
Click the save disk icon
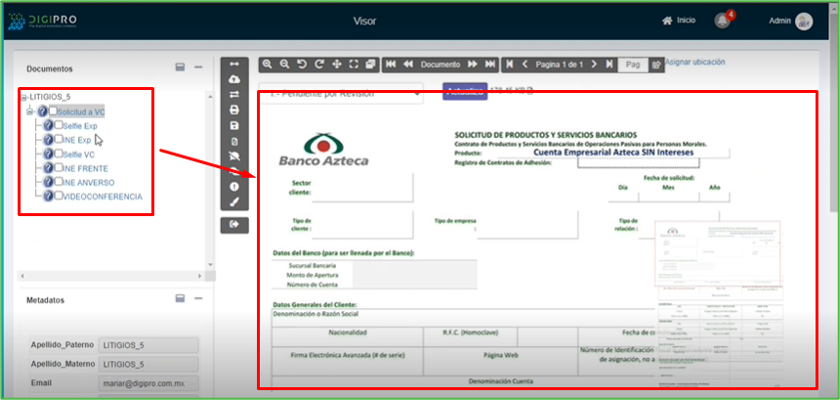pyautogui.click(x=234, y=126)
